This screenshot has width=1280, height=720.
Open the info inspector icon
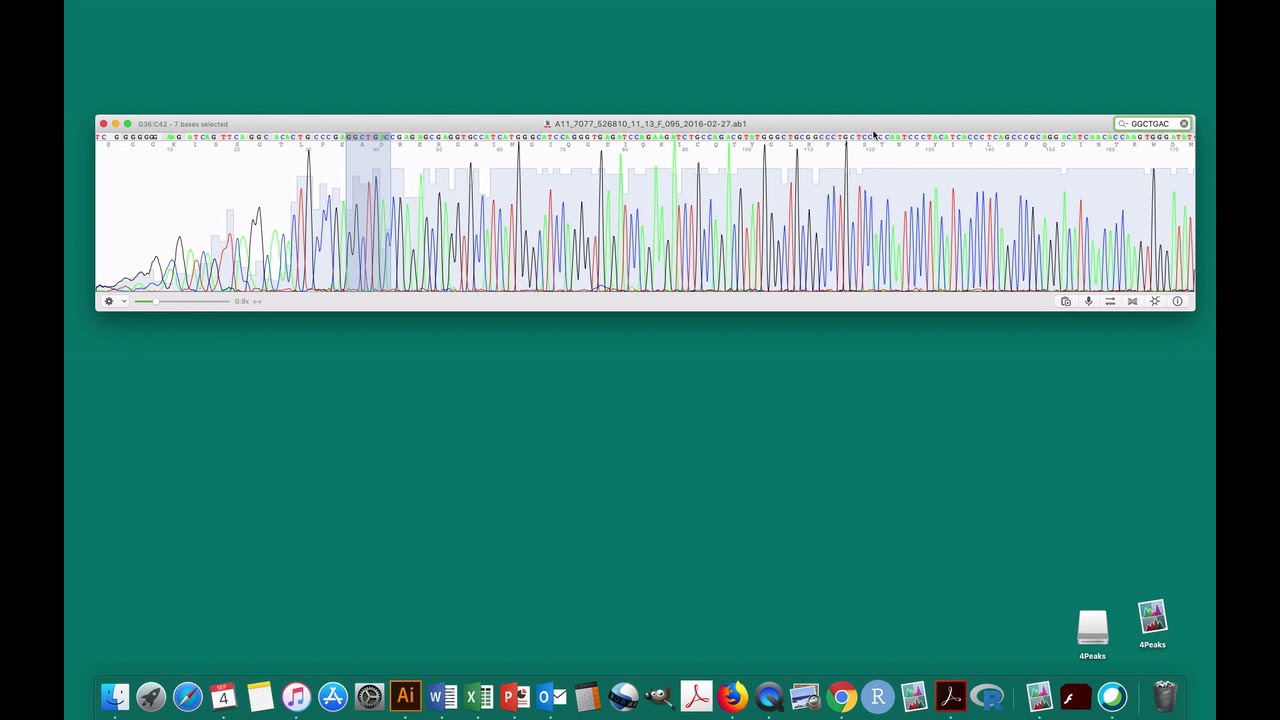click(x=1177, y=301)
